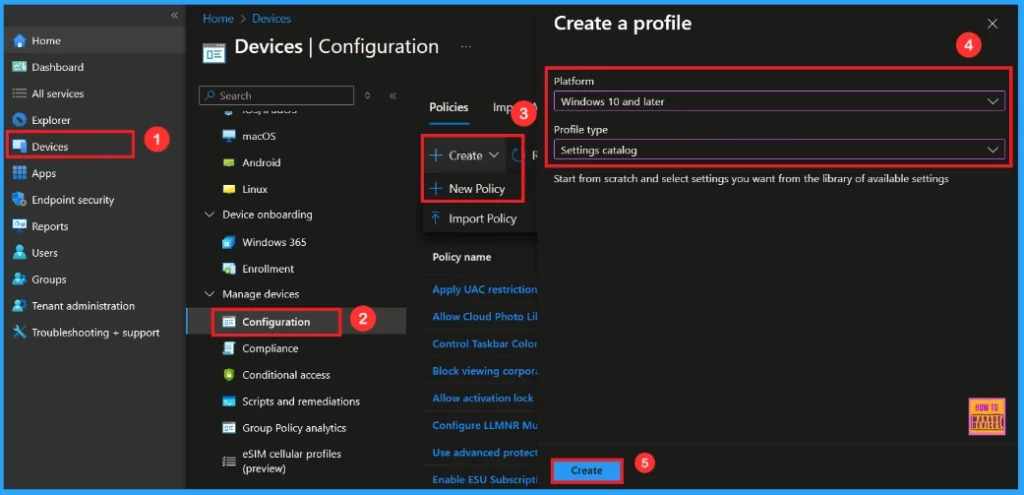Expand the Create dropdown button
Screen dimensions: 1024x495
click(x=464, y=155)
